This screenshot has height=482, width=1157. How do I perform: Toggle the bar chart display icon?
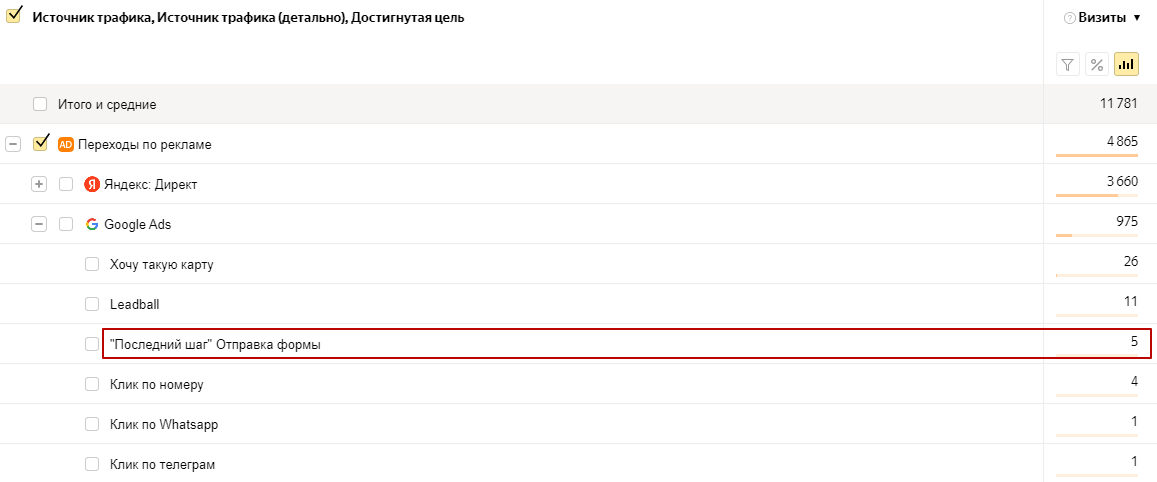1126,64
